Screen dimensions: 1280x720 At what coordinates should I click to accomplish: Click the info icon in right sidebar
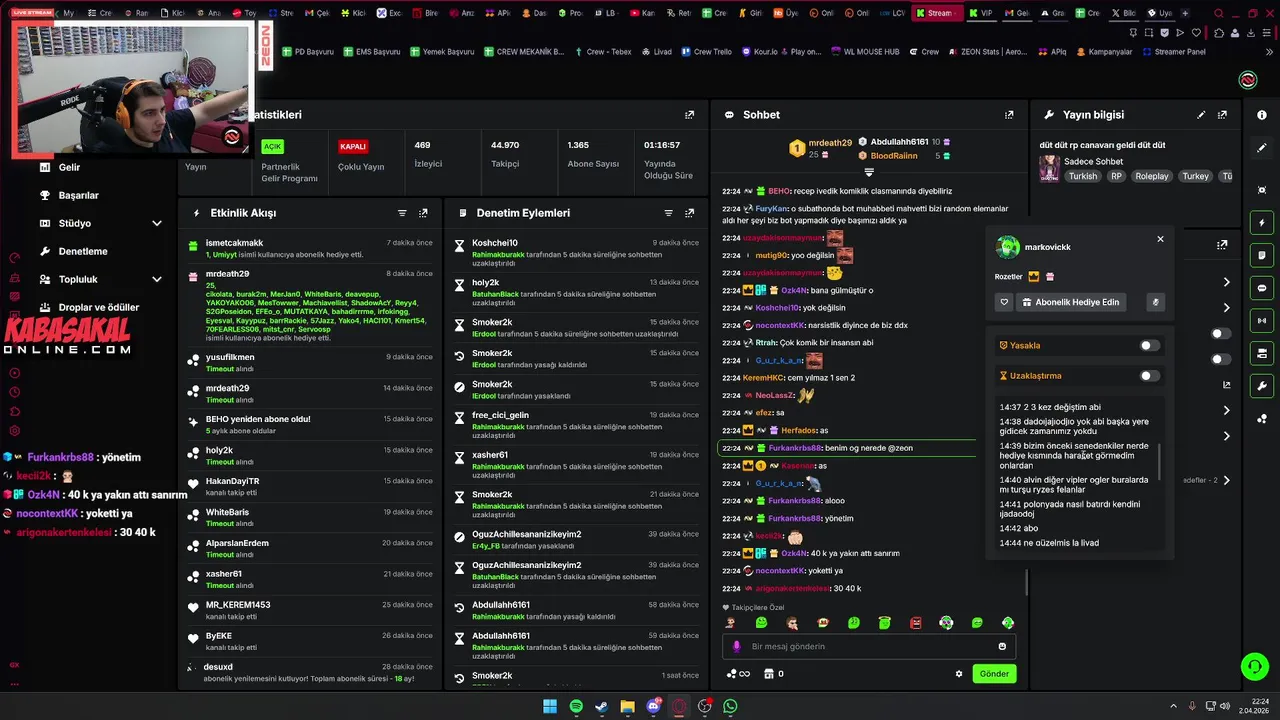[x=1262, y=115]
